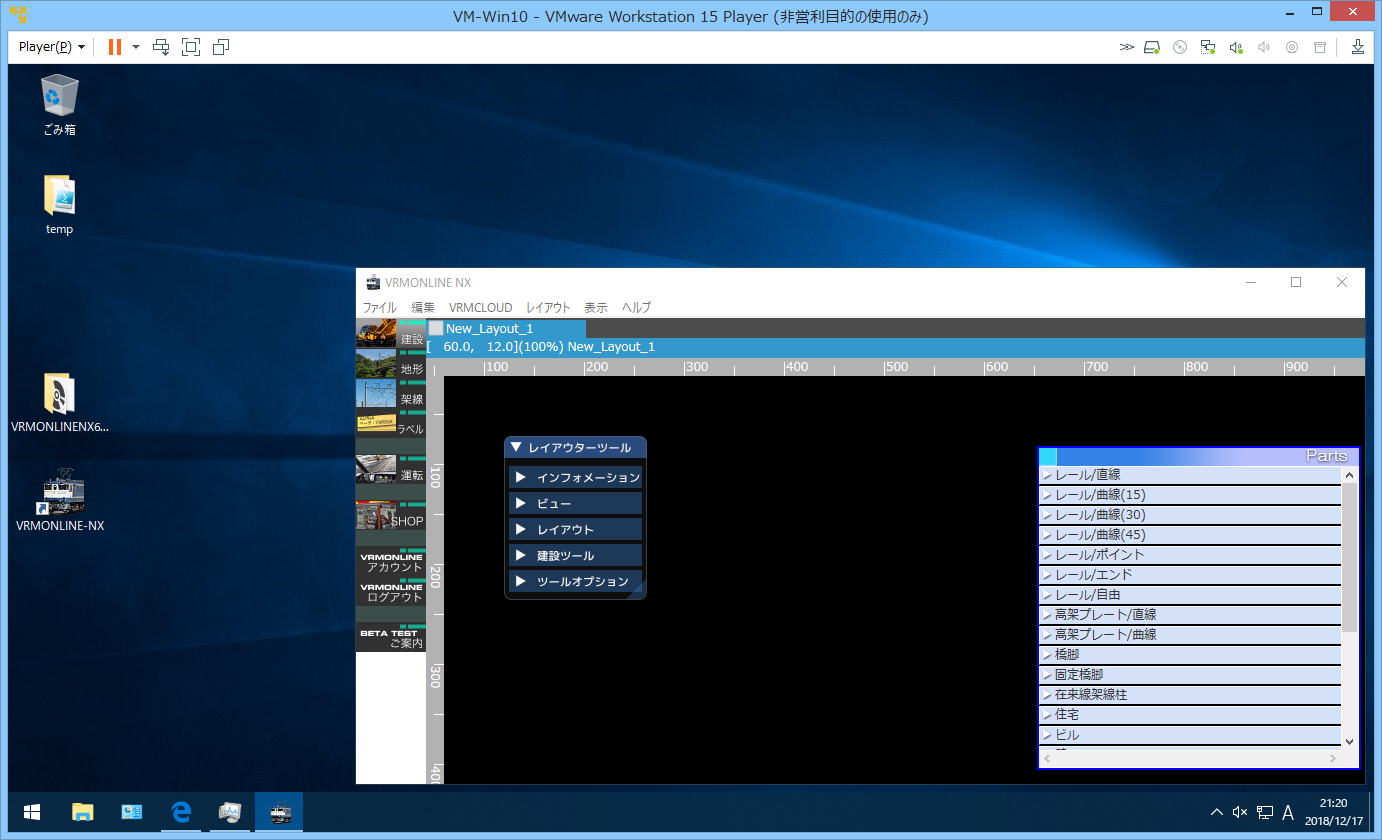Expand the ツールオプション section
Image resolution: width=1382 pixels, height=840 pixels.
[x=575, y=581]
